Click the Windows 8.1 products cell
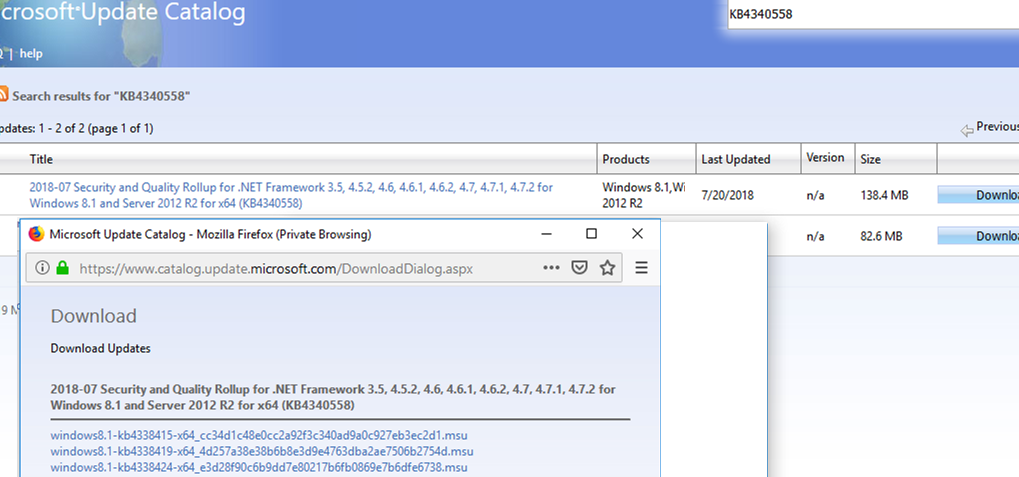This screenshot has width=1019, height=477. click(x=643, y=195)
